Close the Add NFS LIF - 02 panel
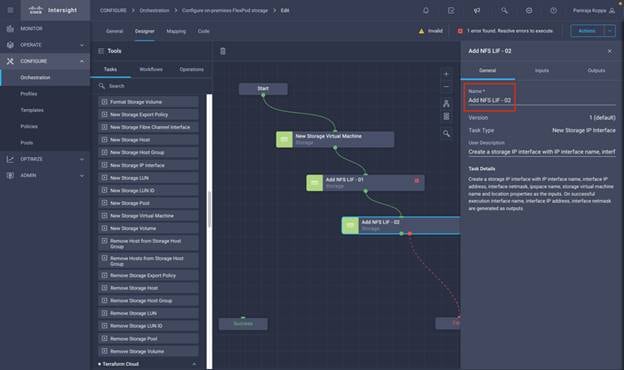 click(x=610, y=51)
